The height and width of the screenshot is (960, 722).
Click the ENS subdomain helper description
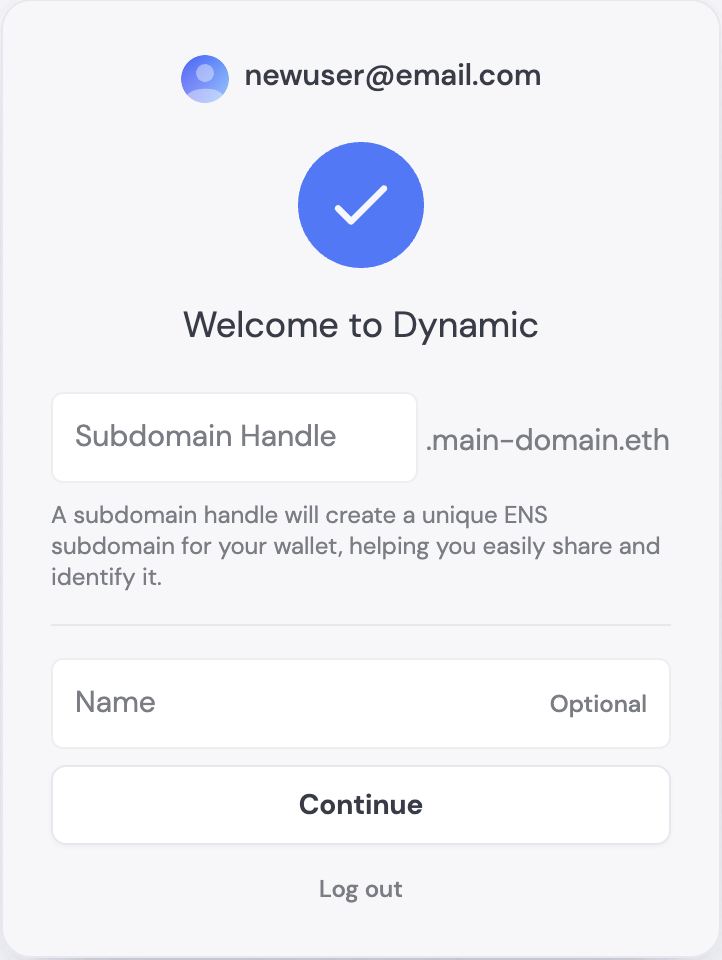point(356,546)
